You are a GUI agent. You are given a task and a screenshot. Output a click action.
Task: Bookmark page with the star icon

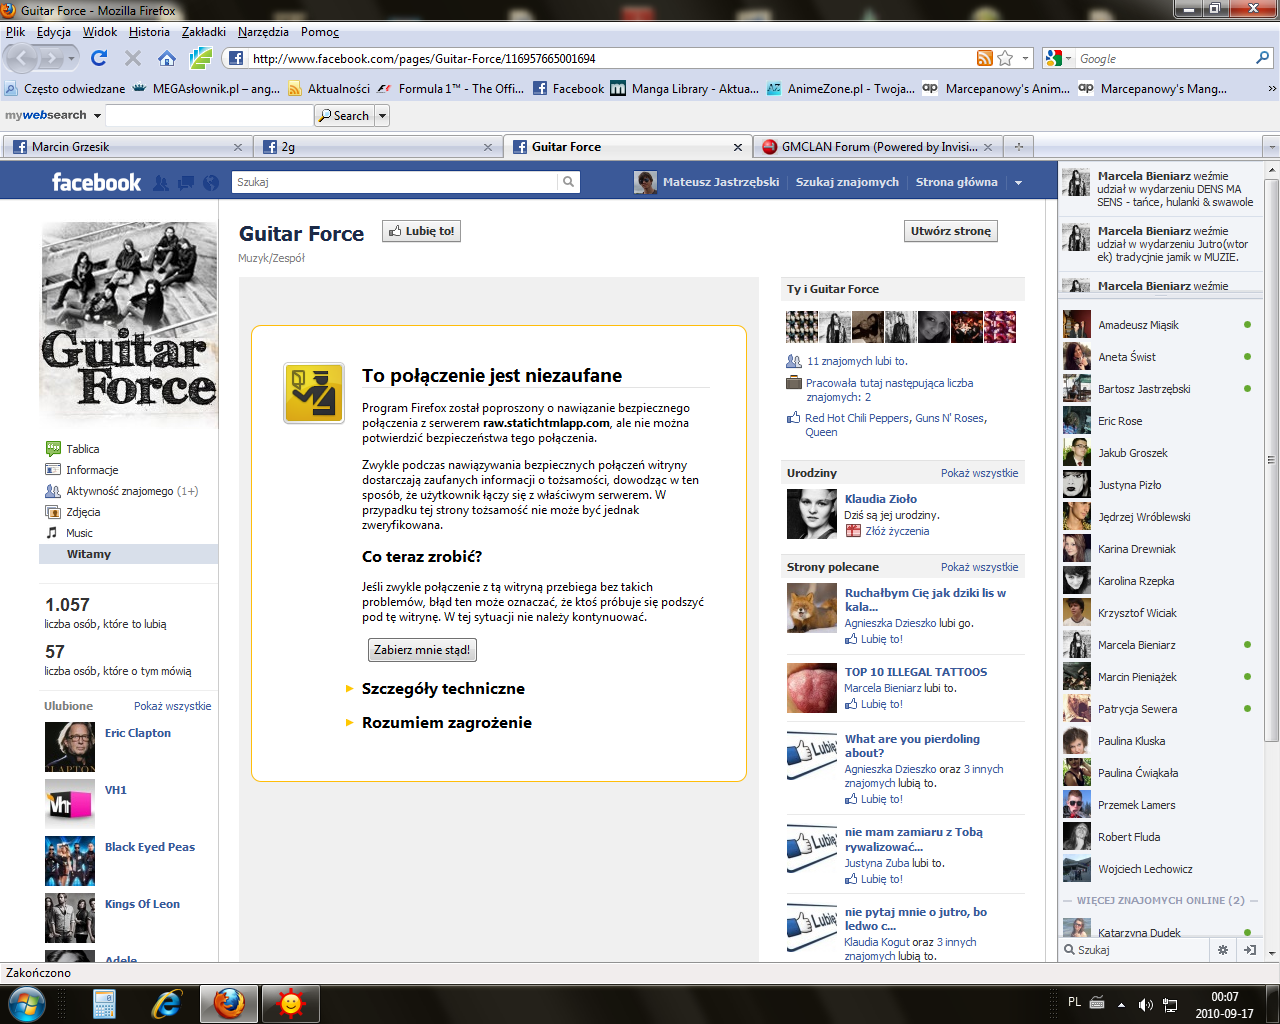(1005, 58)
